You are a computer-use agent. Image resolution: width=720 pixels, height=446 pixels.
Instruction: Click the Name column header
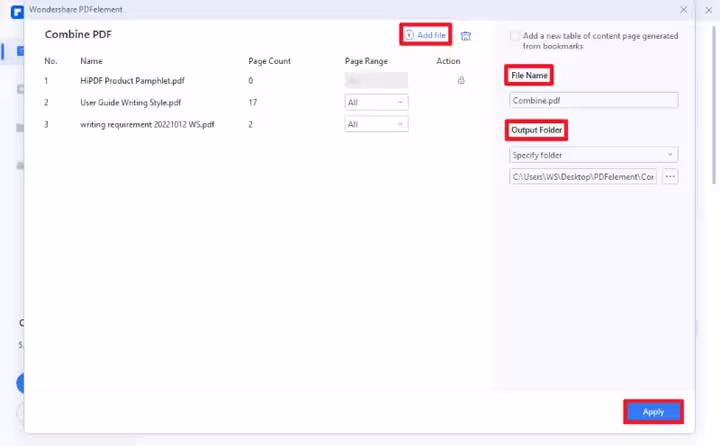pos(91,61)
